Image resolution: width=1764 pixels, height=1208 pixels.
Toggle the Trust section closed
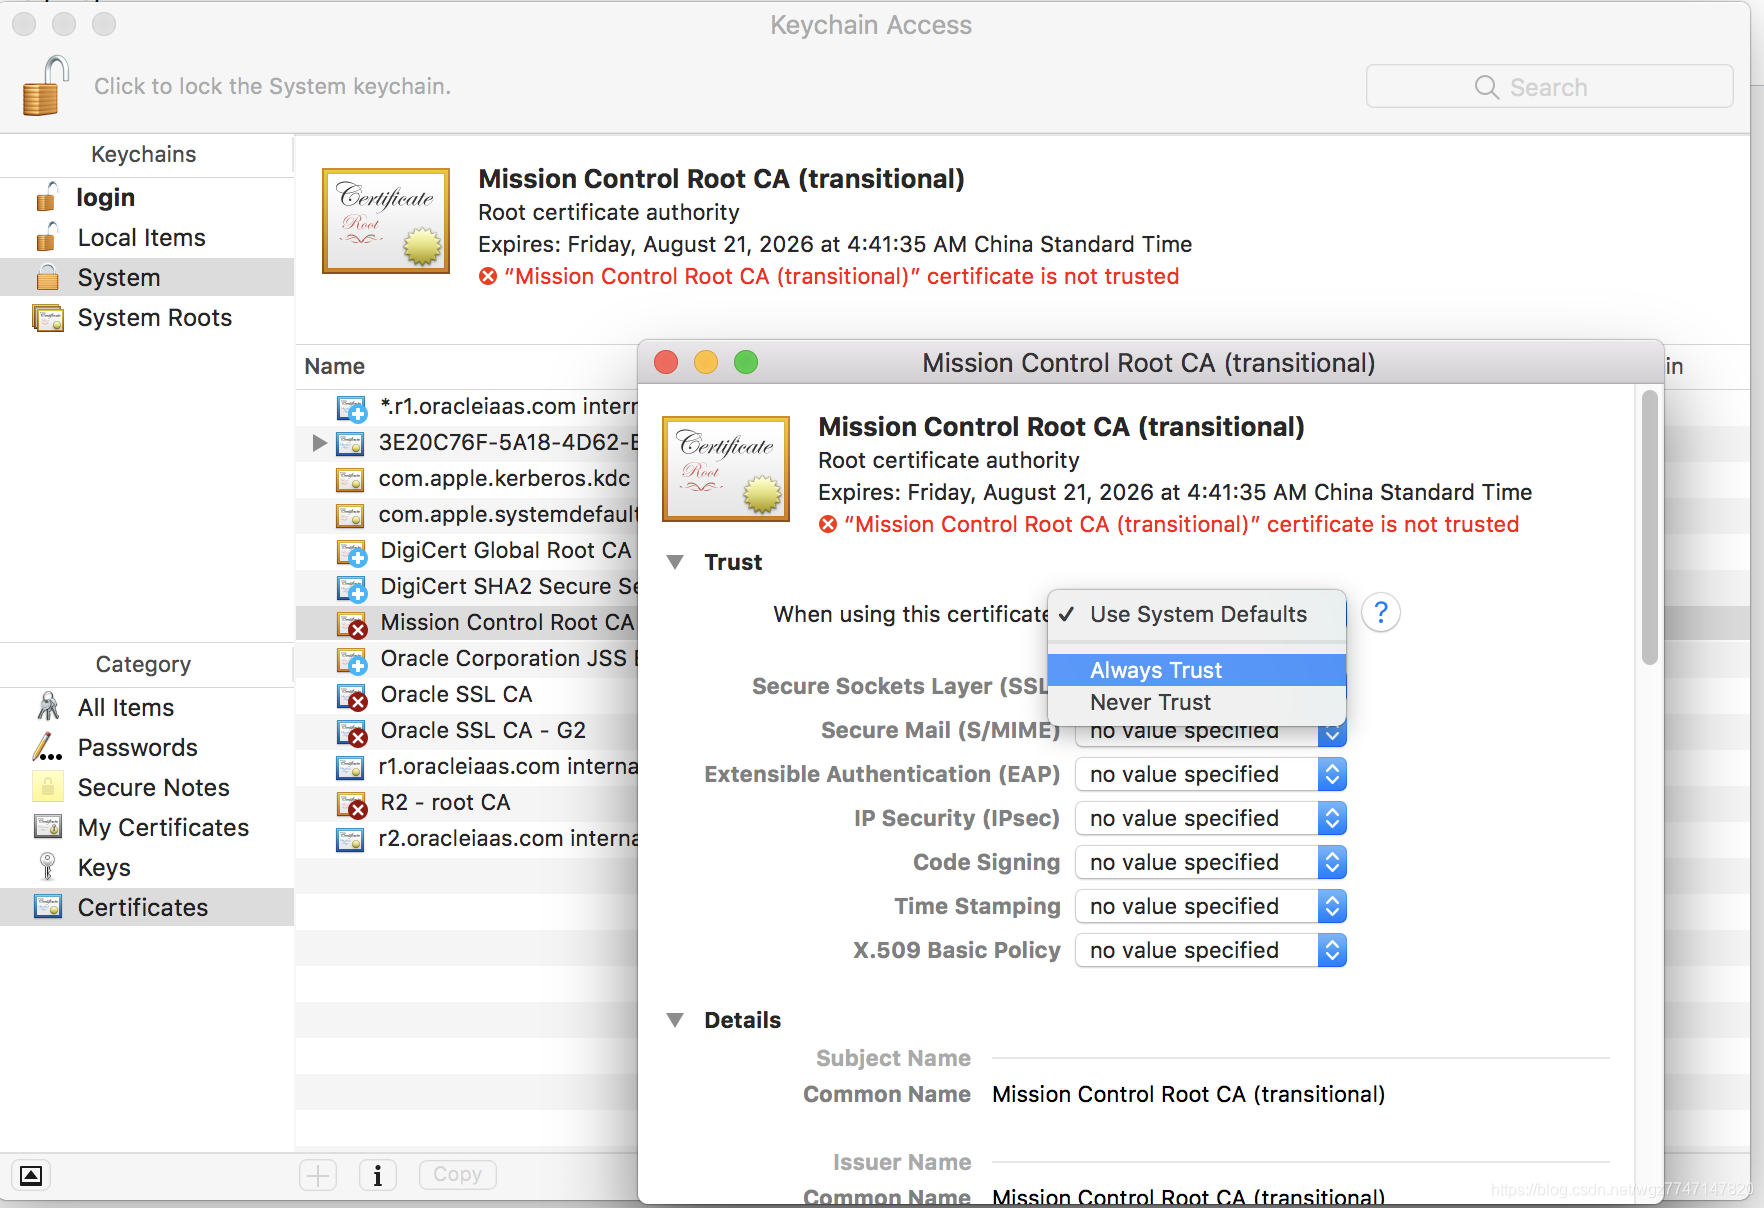click(x=676, y=562)
